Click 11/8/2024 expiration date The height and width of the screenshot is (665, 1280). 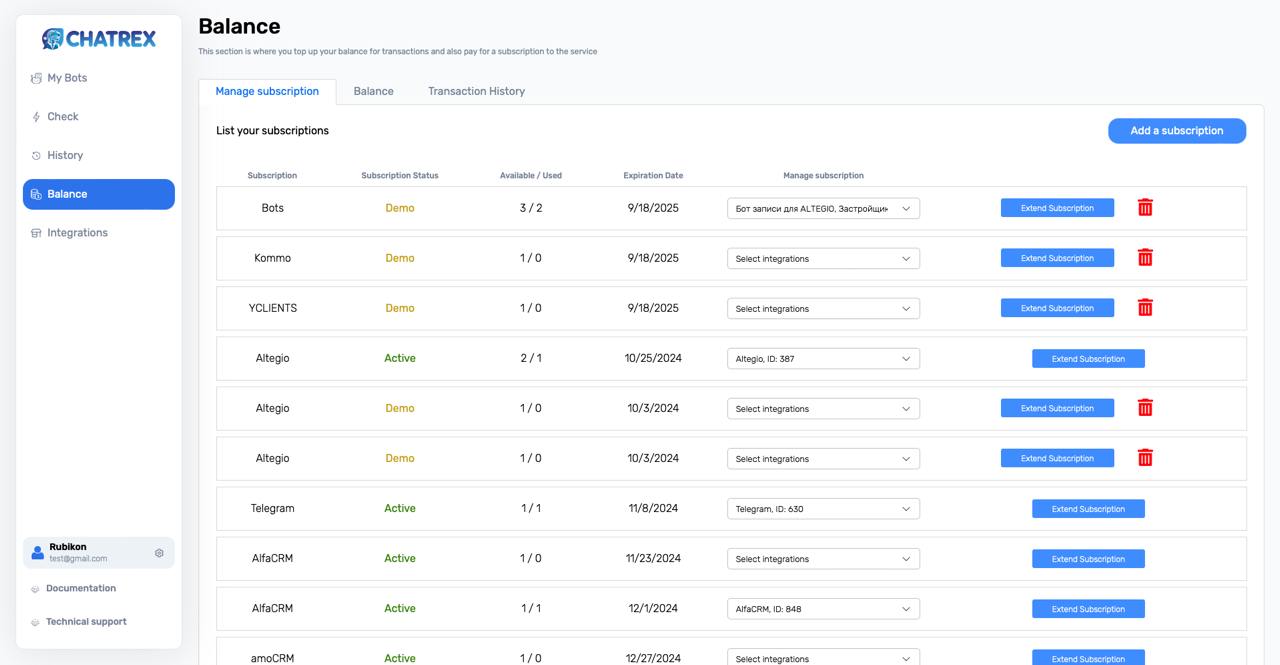click(x=653, y=508)
